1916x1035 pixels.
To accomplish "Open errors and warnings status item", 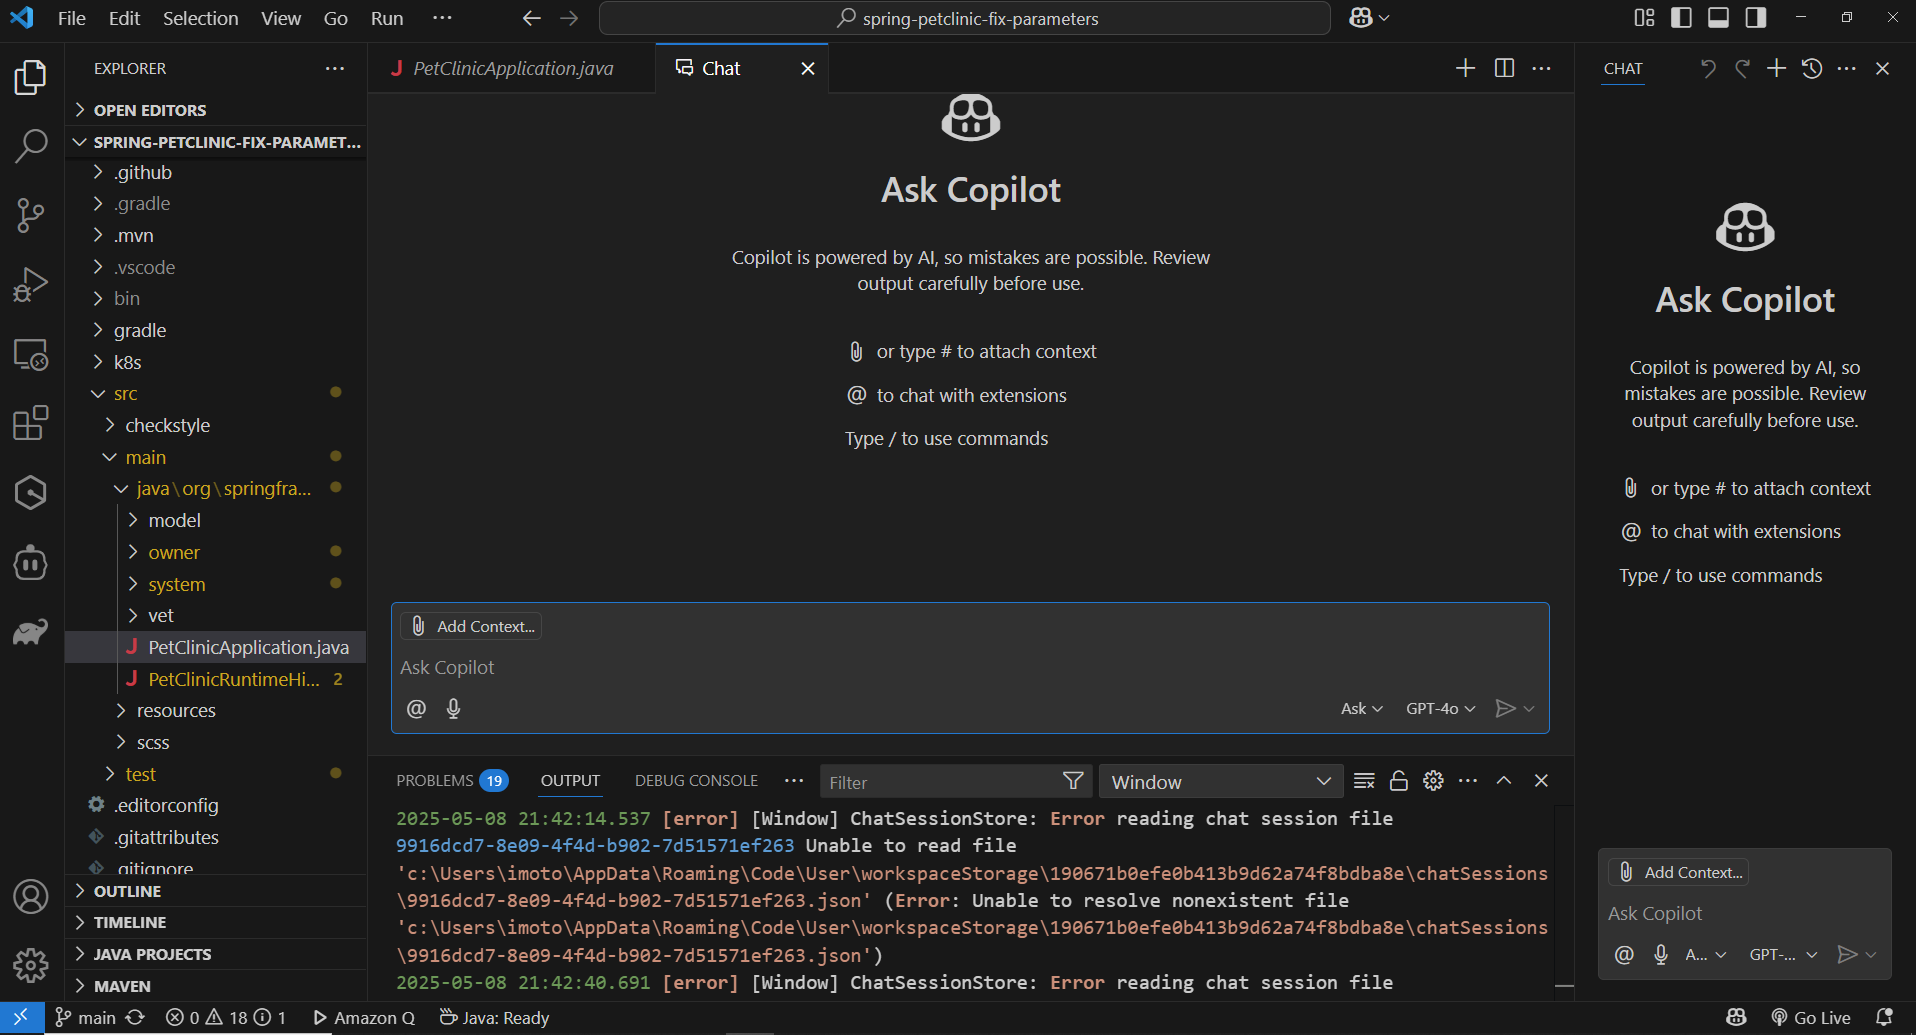I will (x=226, y=1018).
